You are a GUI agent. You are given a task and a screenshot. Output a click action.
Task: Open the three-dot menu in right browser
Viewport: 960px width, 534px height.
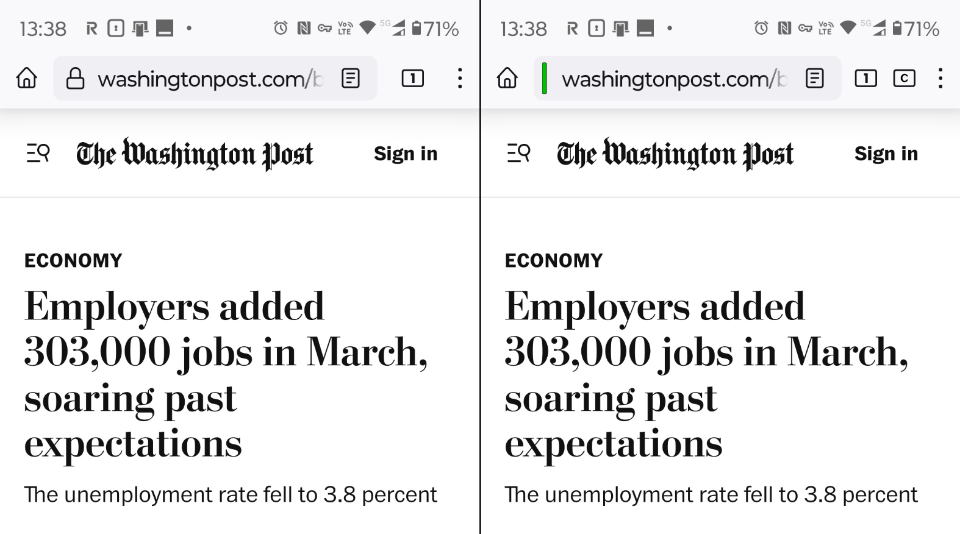(940, 79)
